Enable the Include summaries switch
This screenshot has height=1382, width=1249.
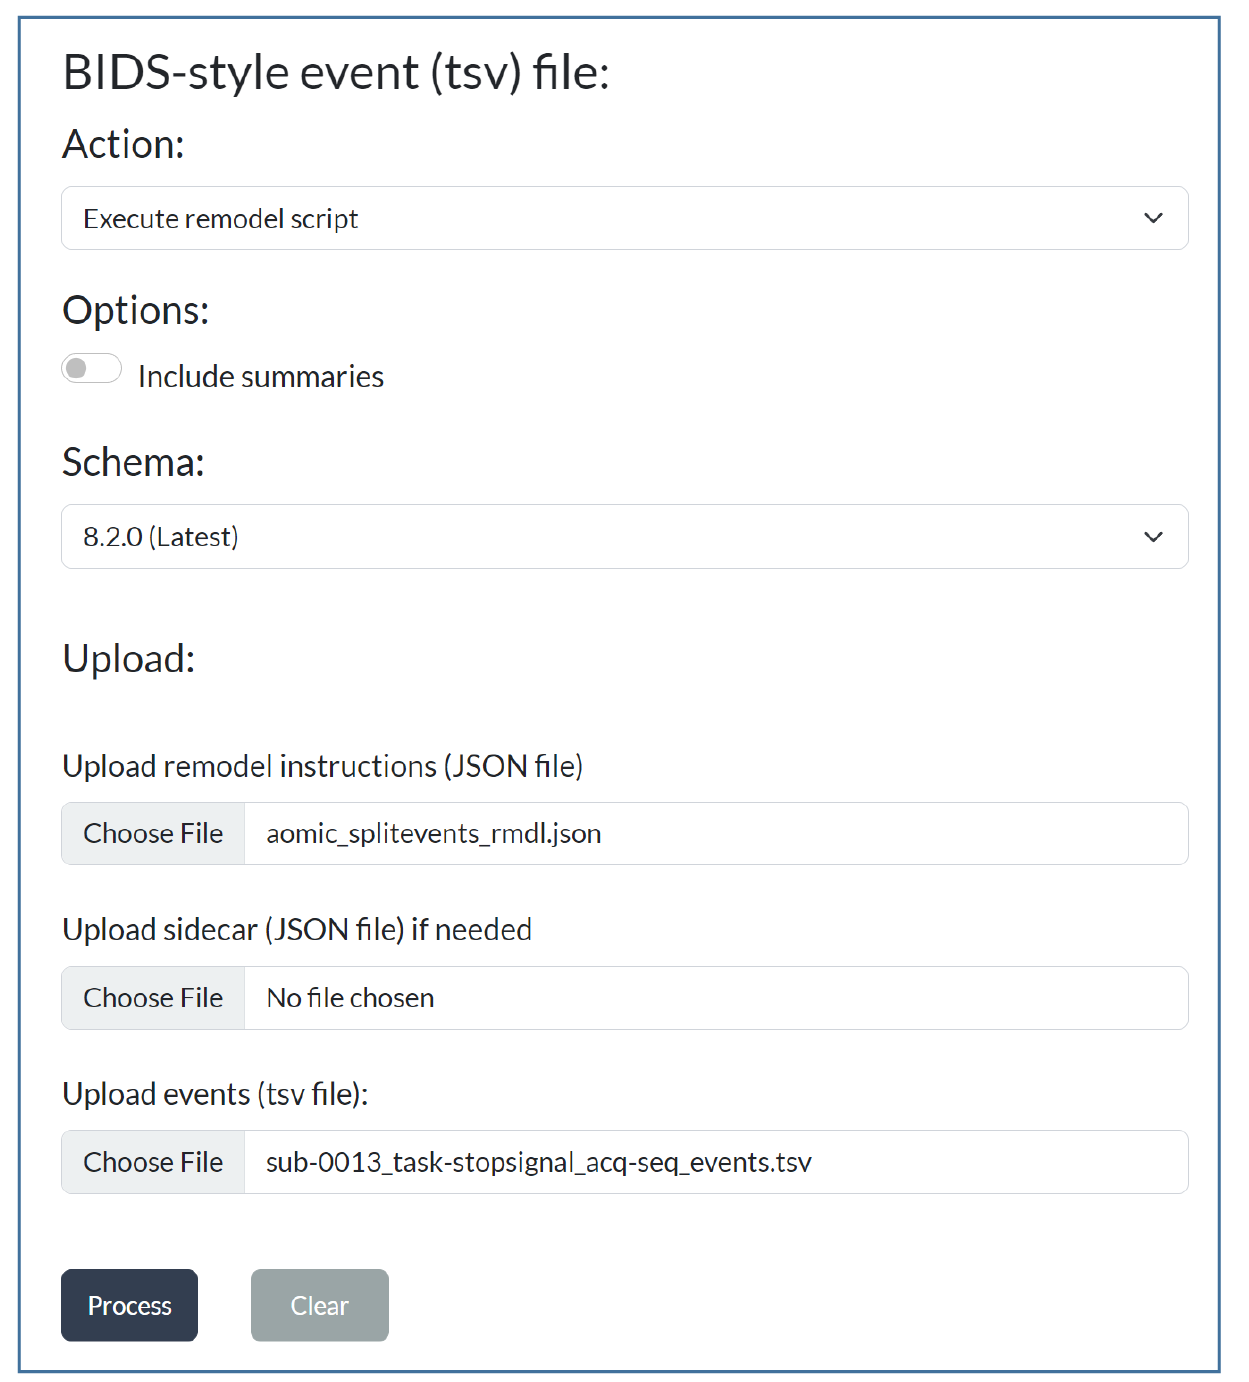(91, 369)
